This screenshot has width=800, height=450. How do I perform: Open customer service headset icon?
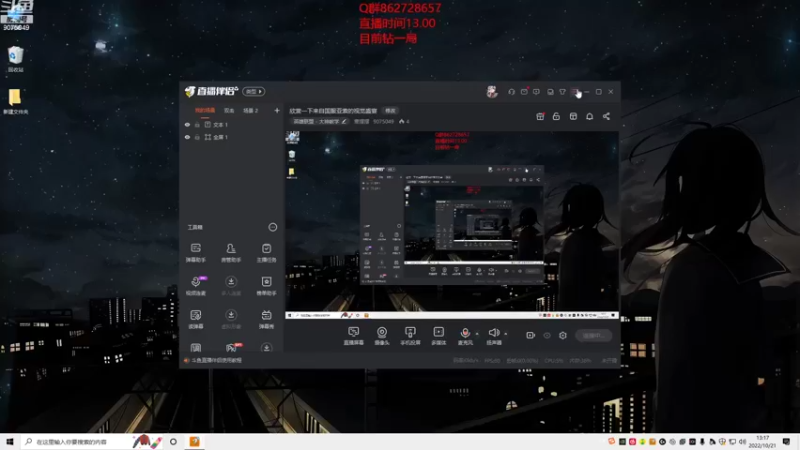click(x=511, y=92)
